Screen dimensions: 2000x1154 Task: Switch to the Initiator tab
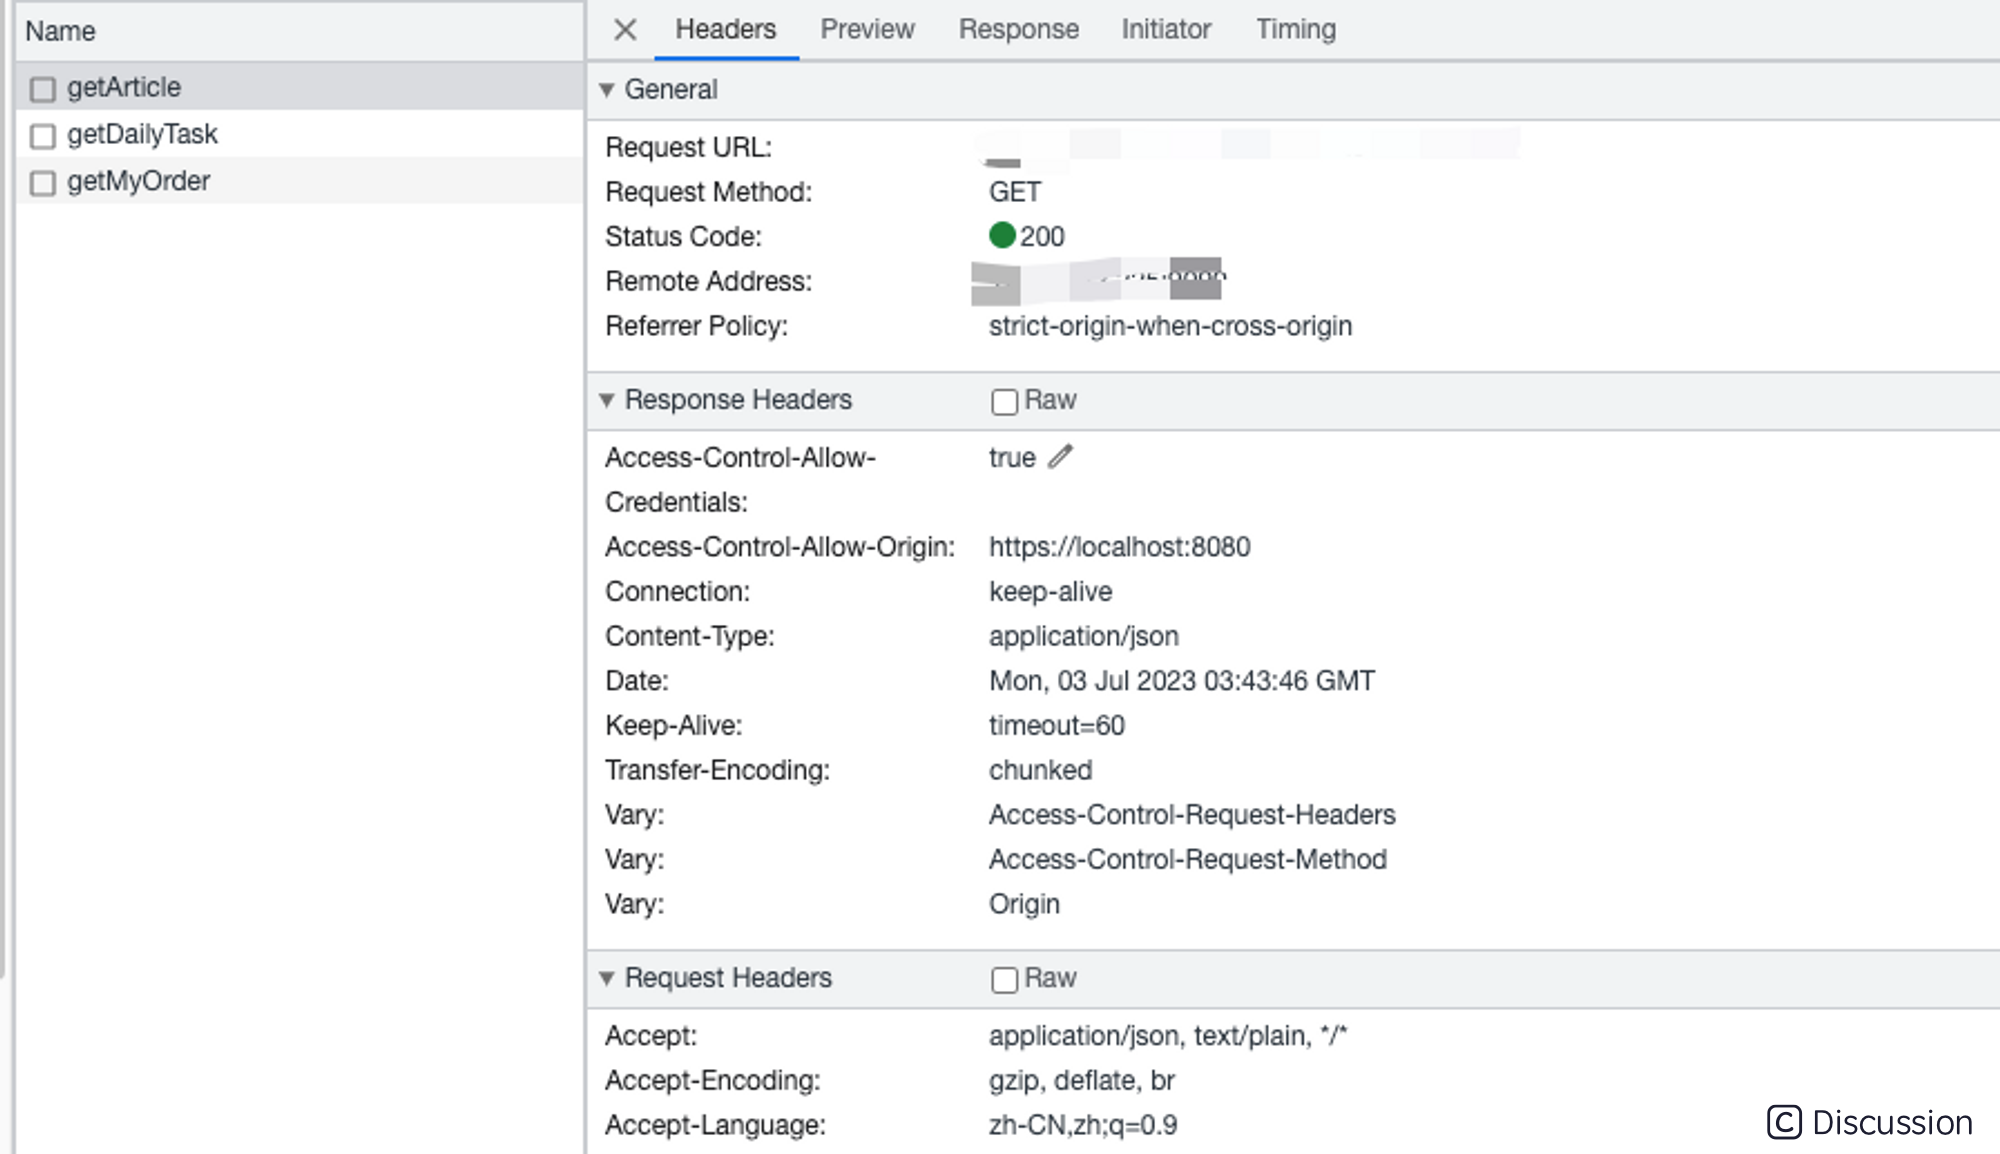(x=1166, y=30)
